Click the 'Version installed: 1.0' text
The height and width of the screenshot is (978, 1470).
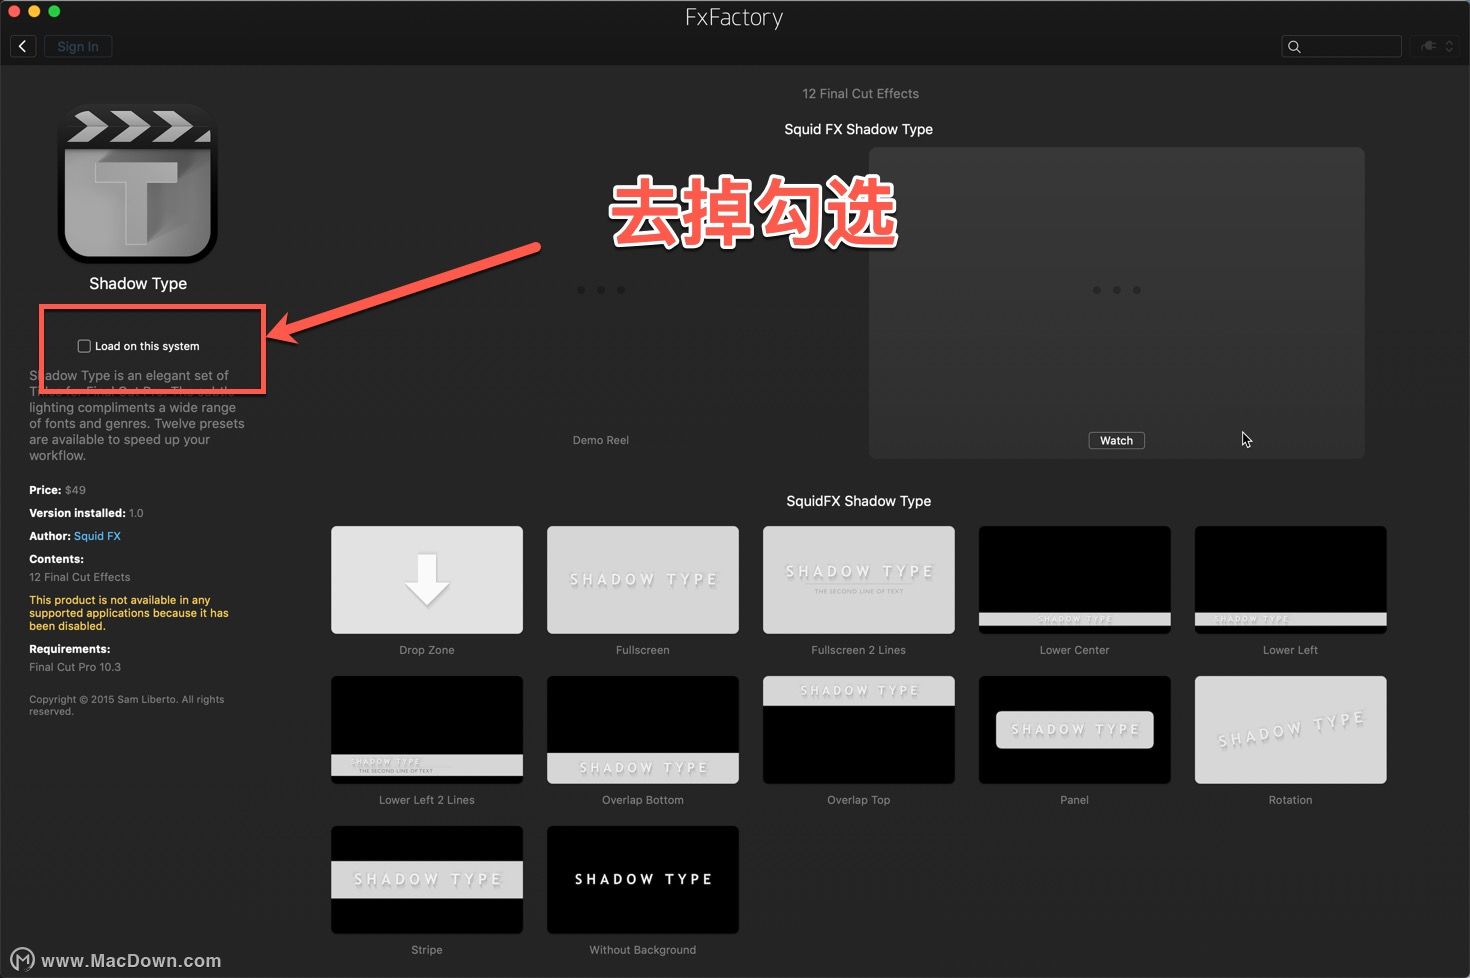click(86, 513)
